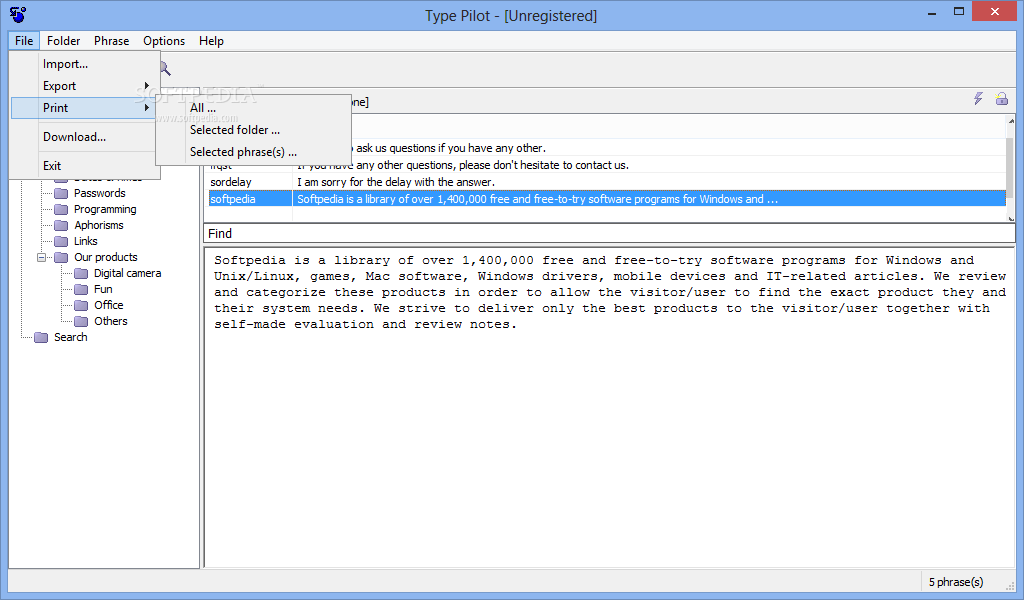
Task: Click phrase list scrollbar up arrow
Action: point(1011,121)
